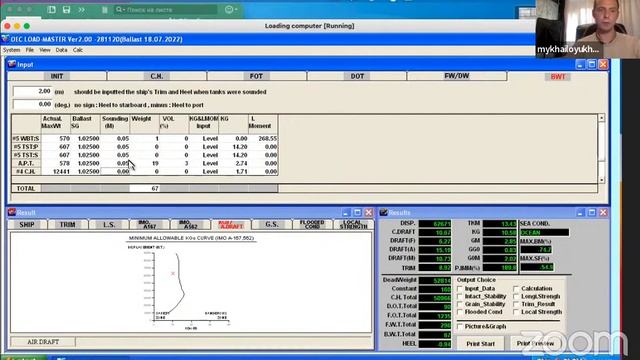The image size is (640, 360).
Task: Enable the Intact_Stability output checkbox
Action: (x=460, y=296)
